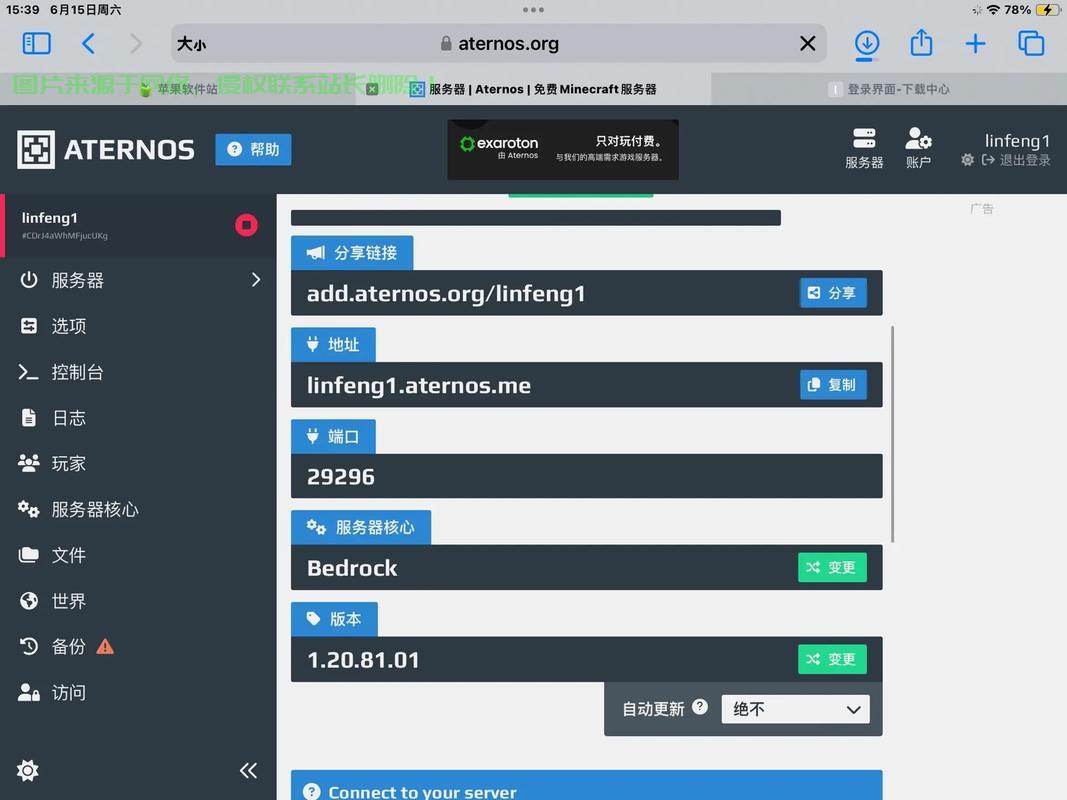Open the Safari share sheet icon

[x=921, y=43]
